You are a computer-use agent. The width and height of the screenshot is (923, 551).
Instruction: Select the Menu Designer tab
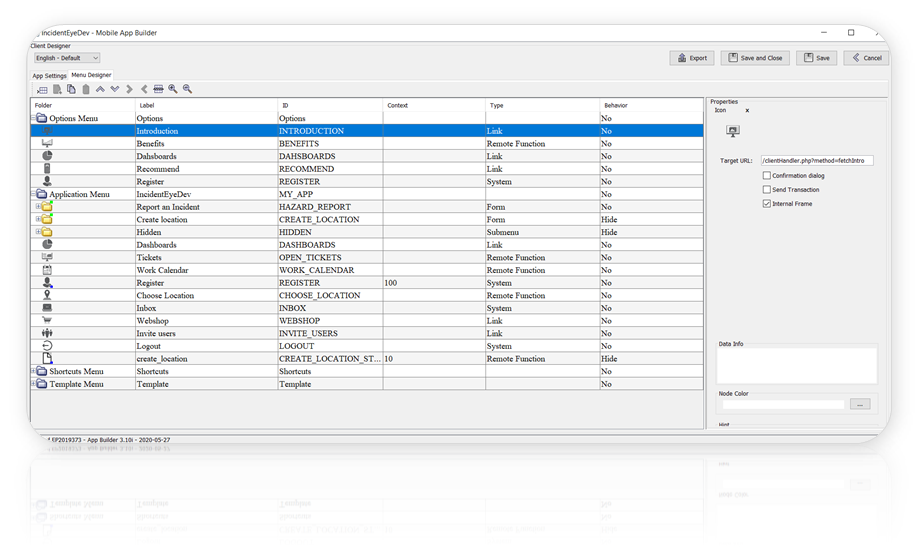tap(91, 75)
